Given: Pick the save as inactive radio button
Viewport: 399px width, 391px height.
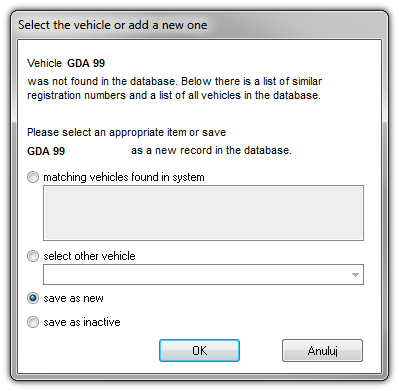Looking at the screenshot, I should tap(33, 322).
